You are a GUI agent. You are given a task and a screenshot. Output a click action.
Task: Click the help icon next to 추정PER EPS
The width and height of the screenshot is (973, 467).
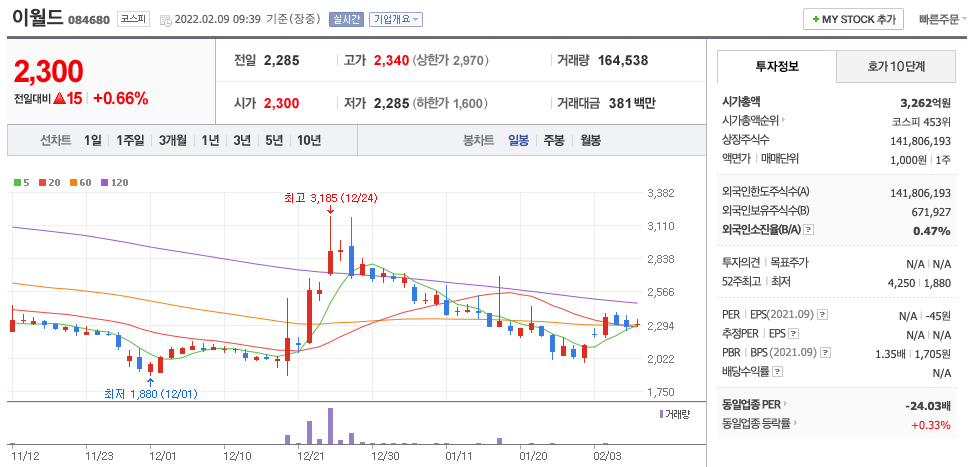[794, 334]
